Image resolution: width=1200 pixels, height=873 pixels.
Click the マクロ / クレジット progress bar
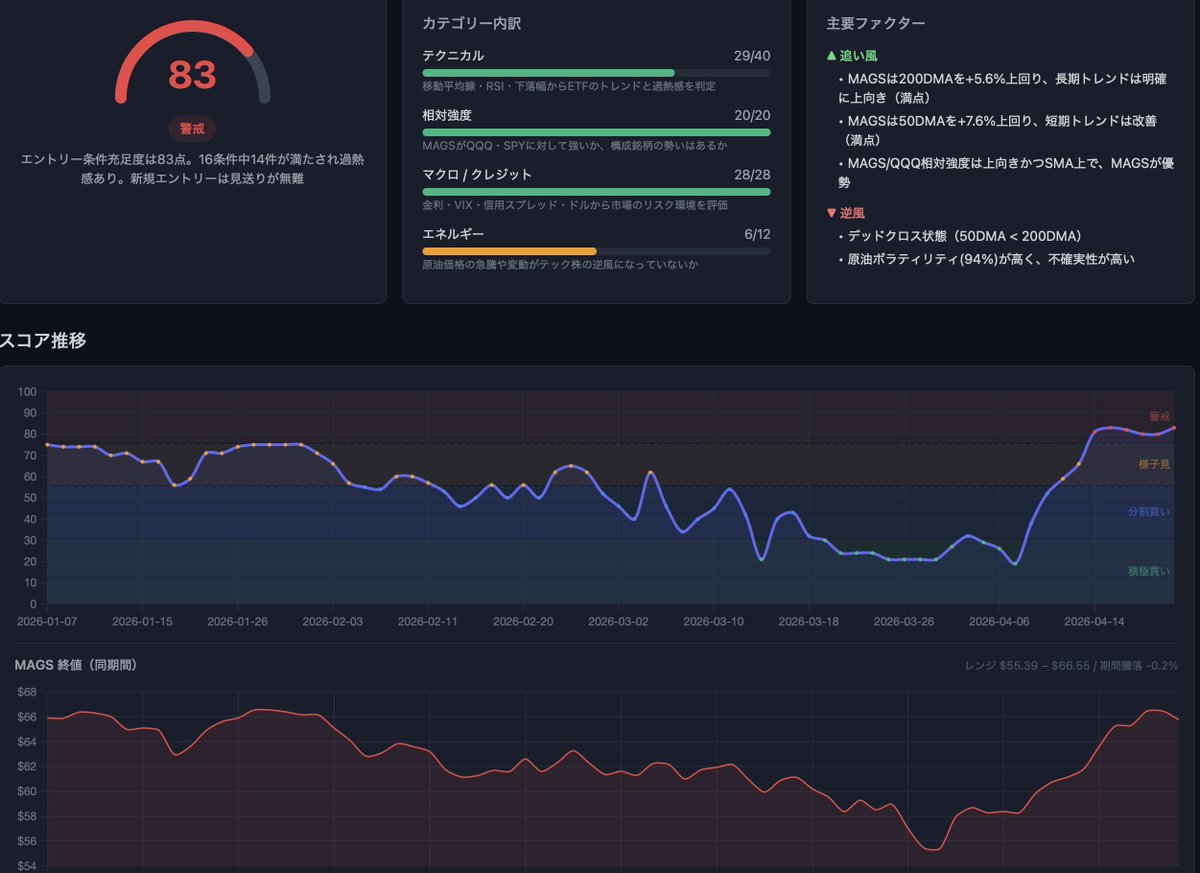point(597,191)
